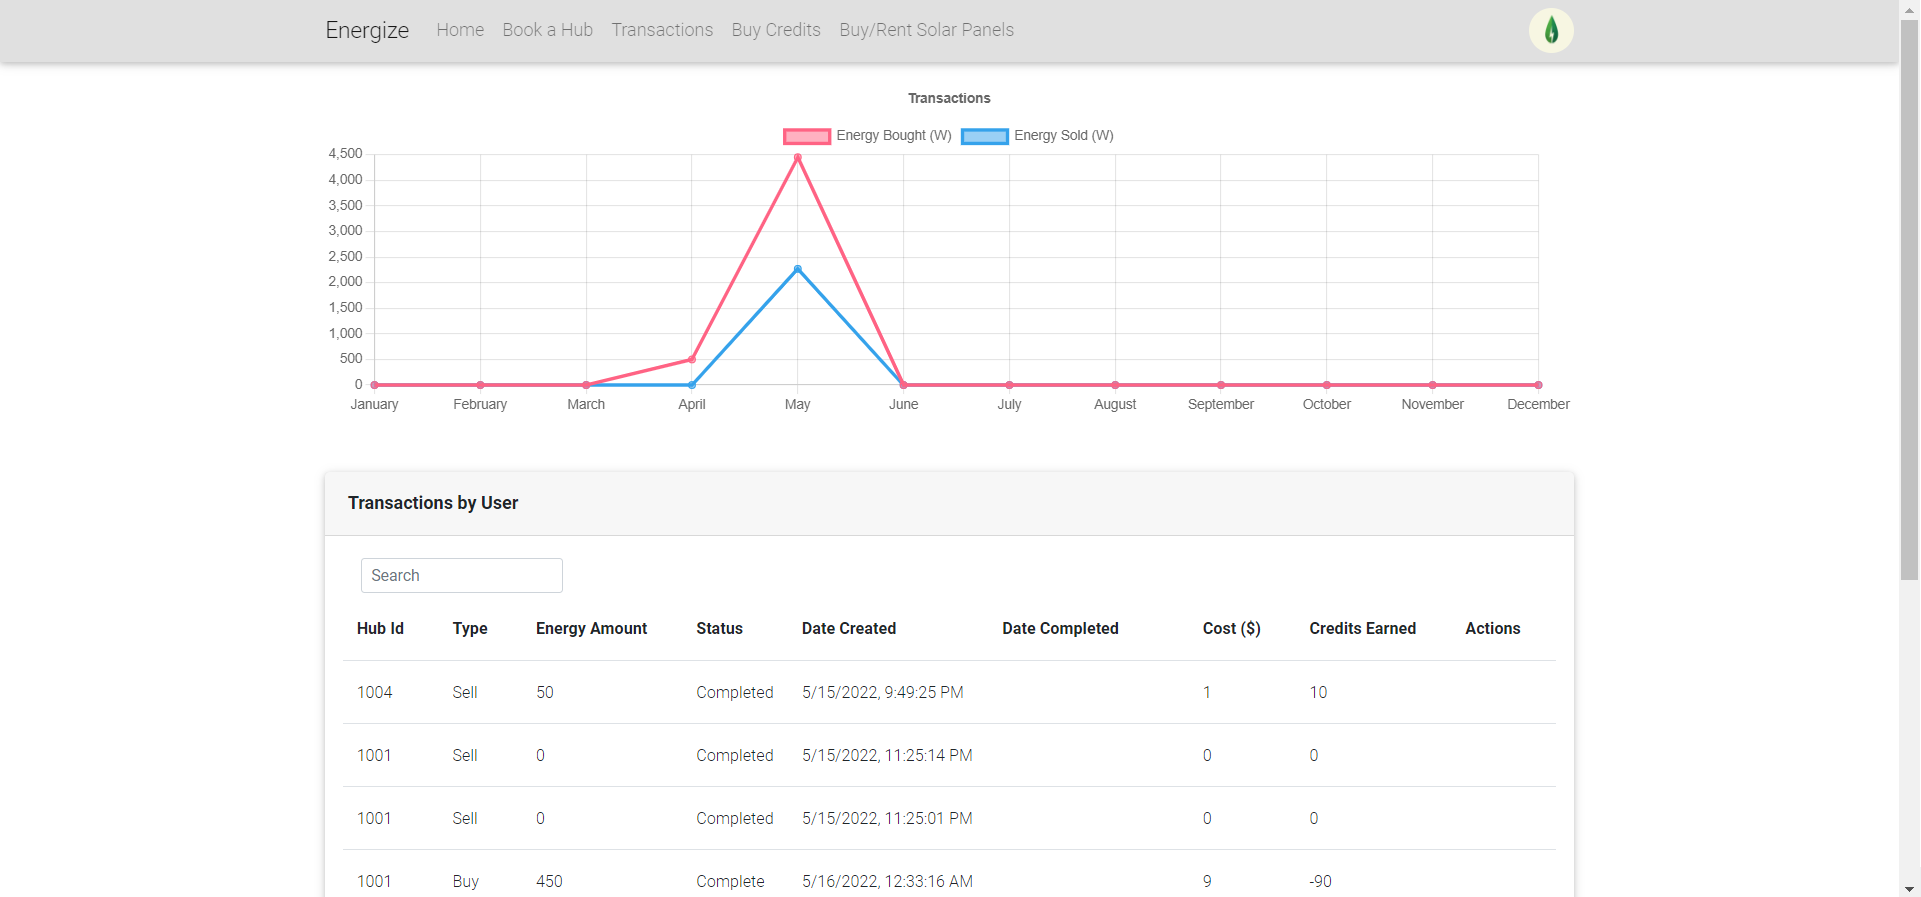
Task: Click the Transactions by User heading
Action: click(433, 503)
